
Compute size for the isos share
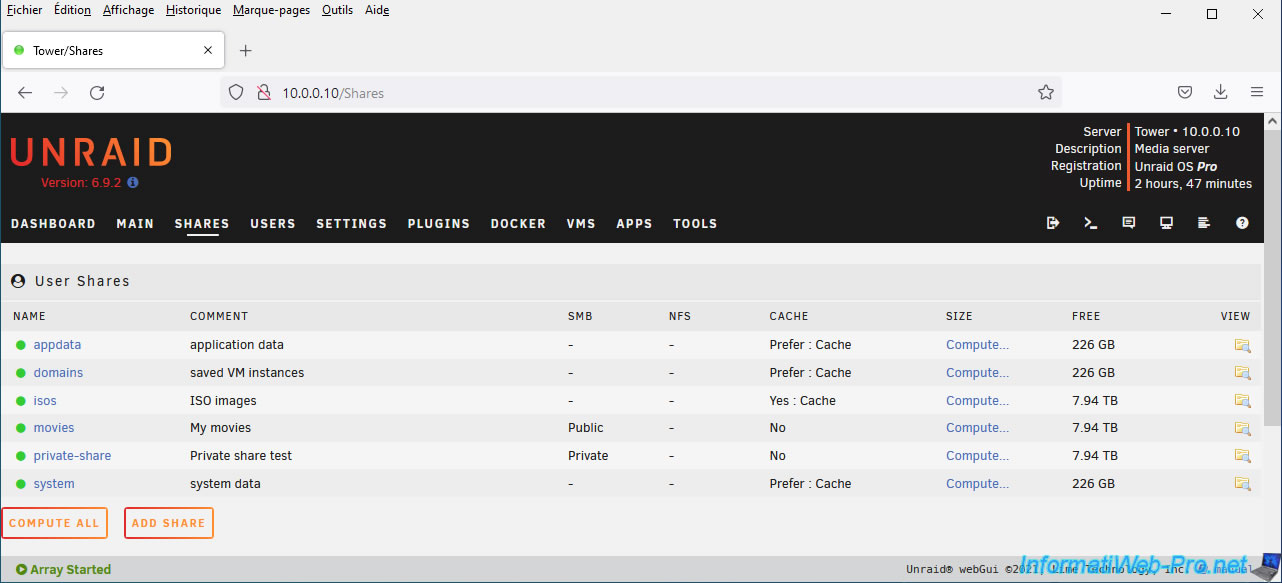tap(977, 401)
